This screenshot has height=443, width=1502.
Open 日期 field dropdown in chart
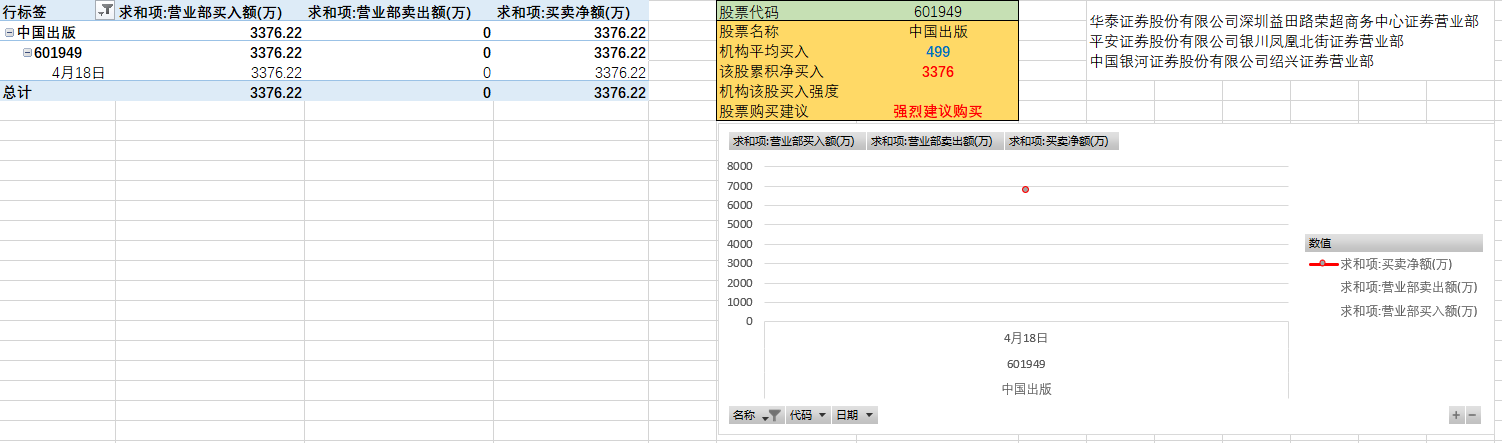[855, 415]
